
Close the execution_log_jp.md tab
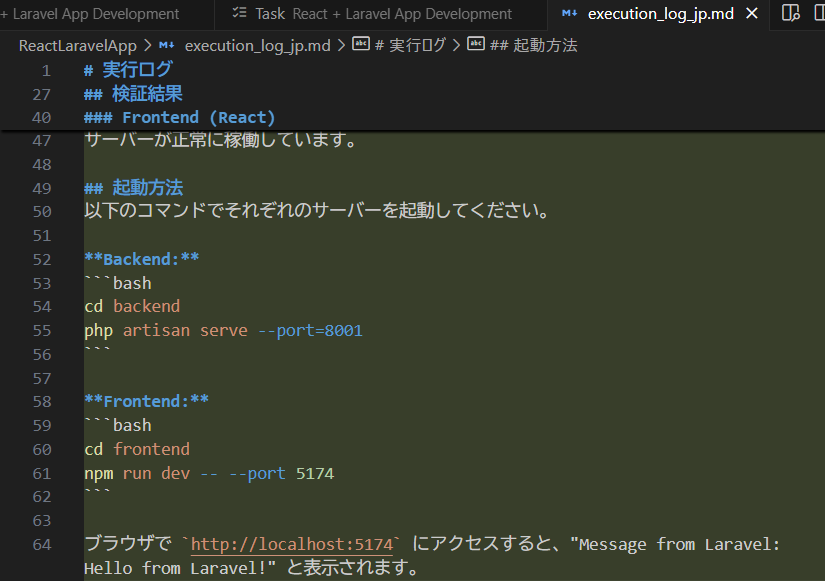pos(752,13)
